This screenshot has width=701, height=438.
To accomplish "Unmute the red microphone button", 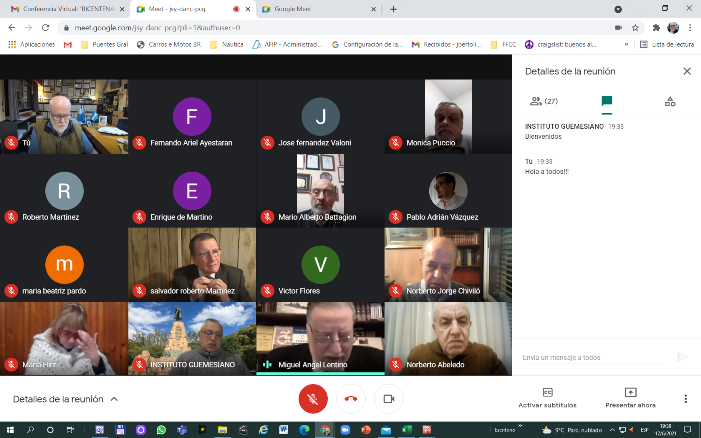I will pos(313,398).
